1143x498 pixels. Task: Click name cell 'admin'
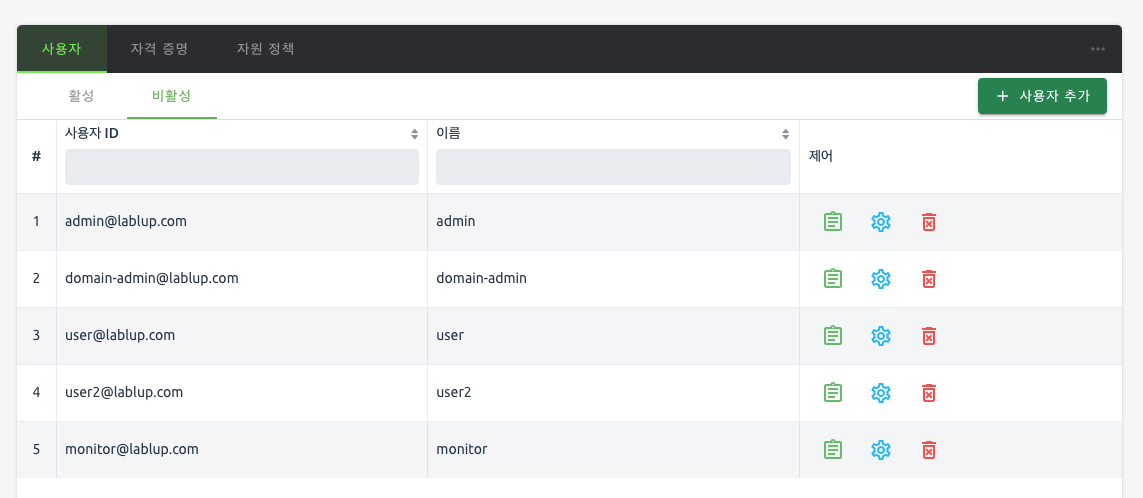[613, 222]
